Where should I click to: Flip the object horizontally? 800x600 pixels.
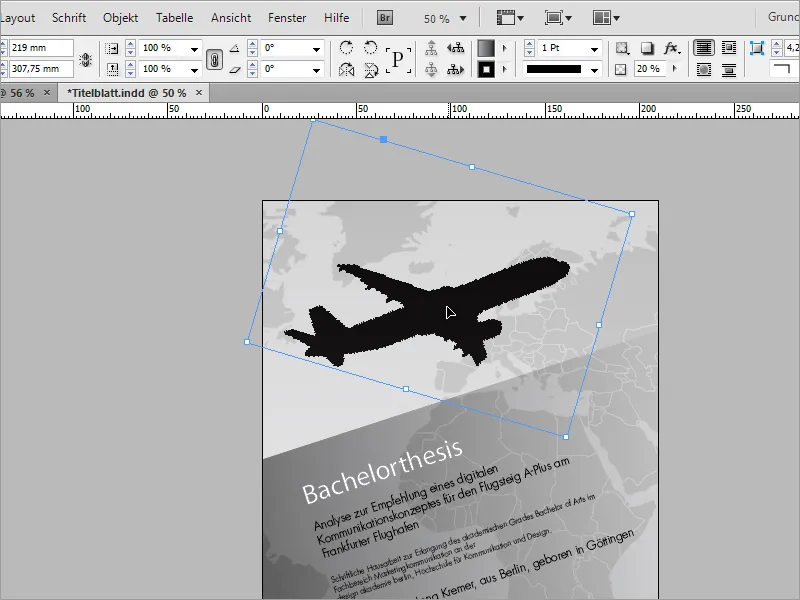click(346, 69)
